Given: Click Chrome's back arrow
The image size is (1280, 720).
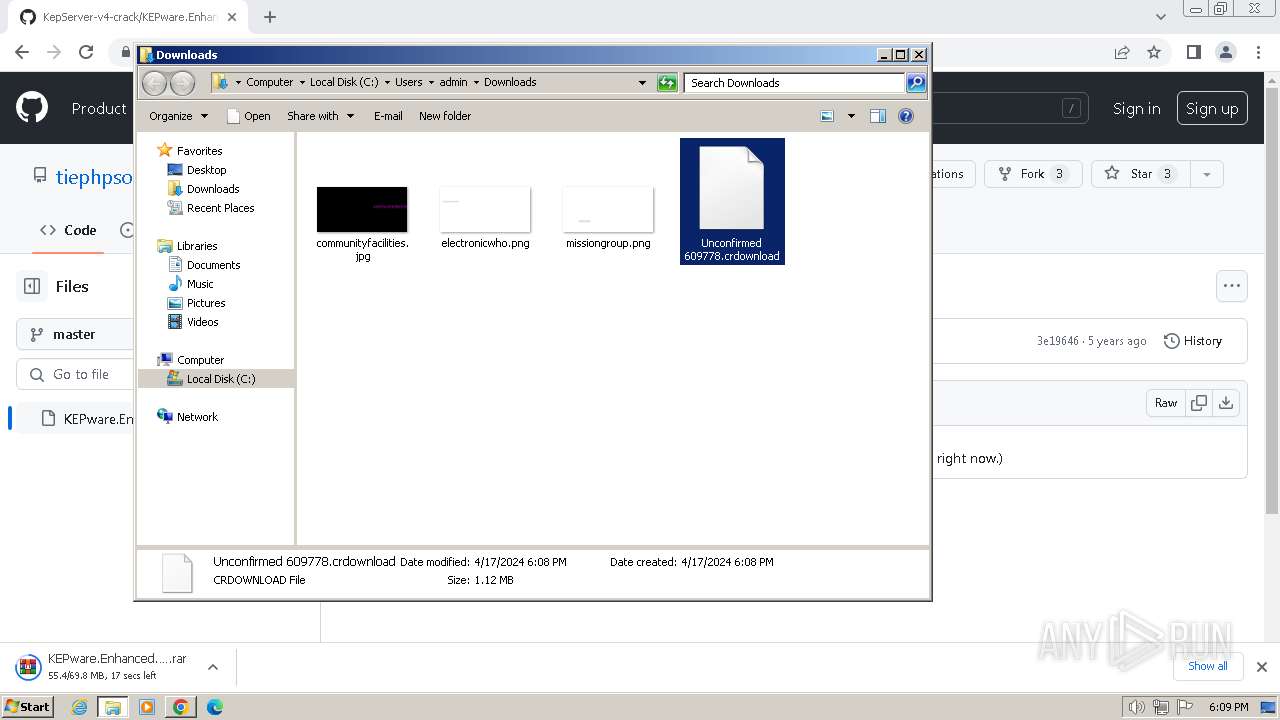Looking at the screenshot, I should pyautogui.click(x=22, y=52).
